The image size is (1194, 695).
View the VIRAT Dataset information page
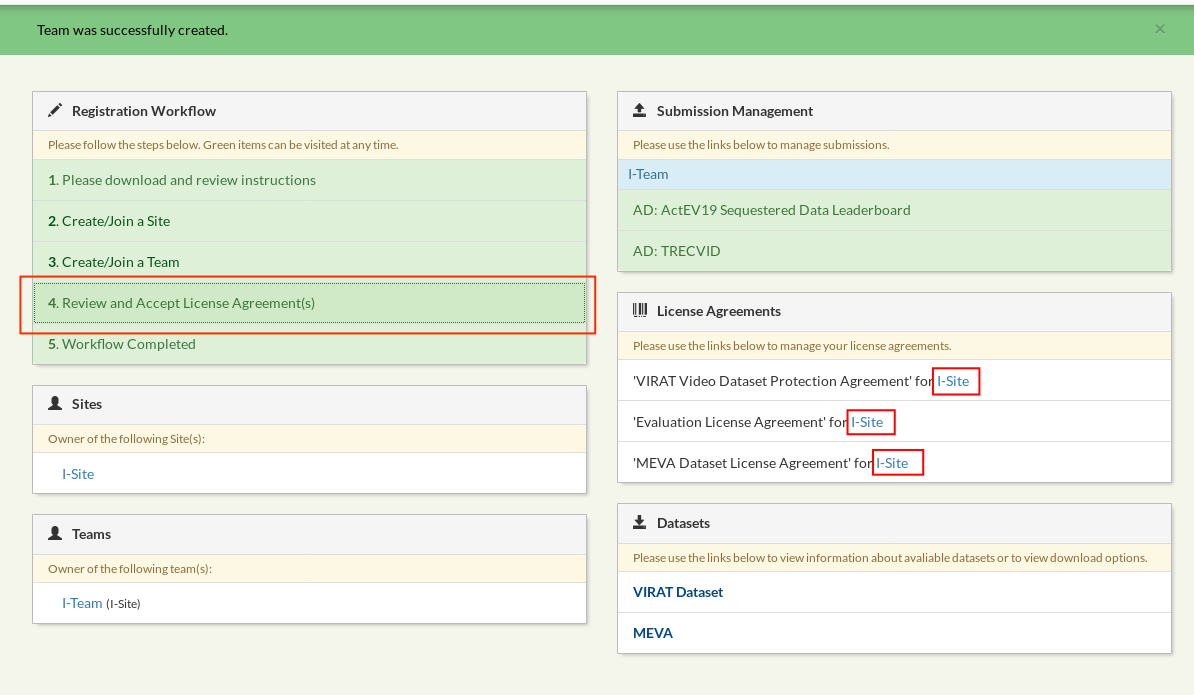coord(677,592)
